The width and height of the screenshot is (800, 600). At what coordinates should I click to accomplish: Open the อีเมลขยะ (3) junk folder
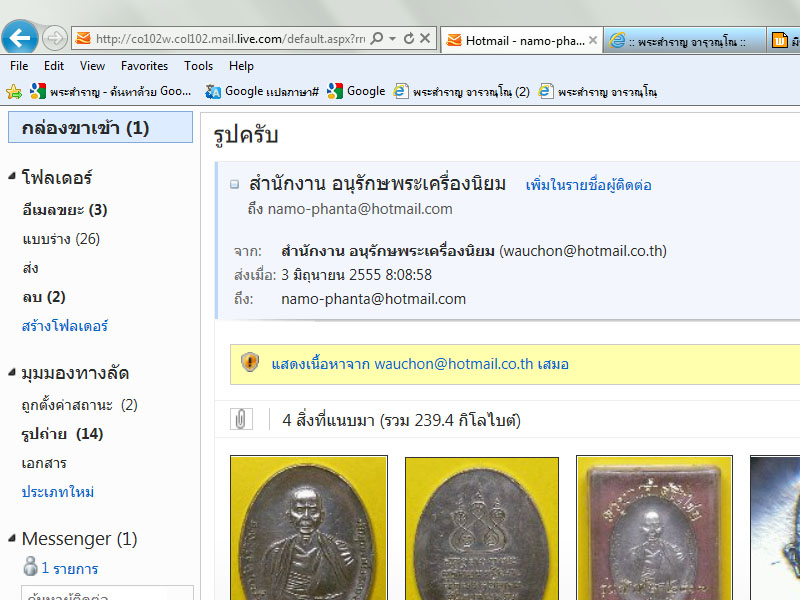coord(64,210)
